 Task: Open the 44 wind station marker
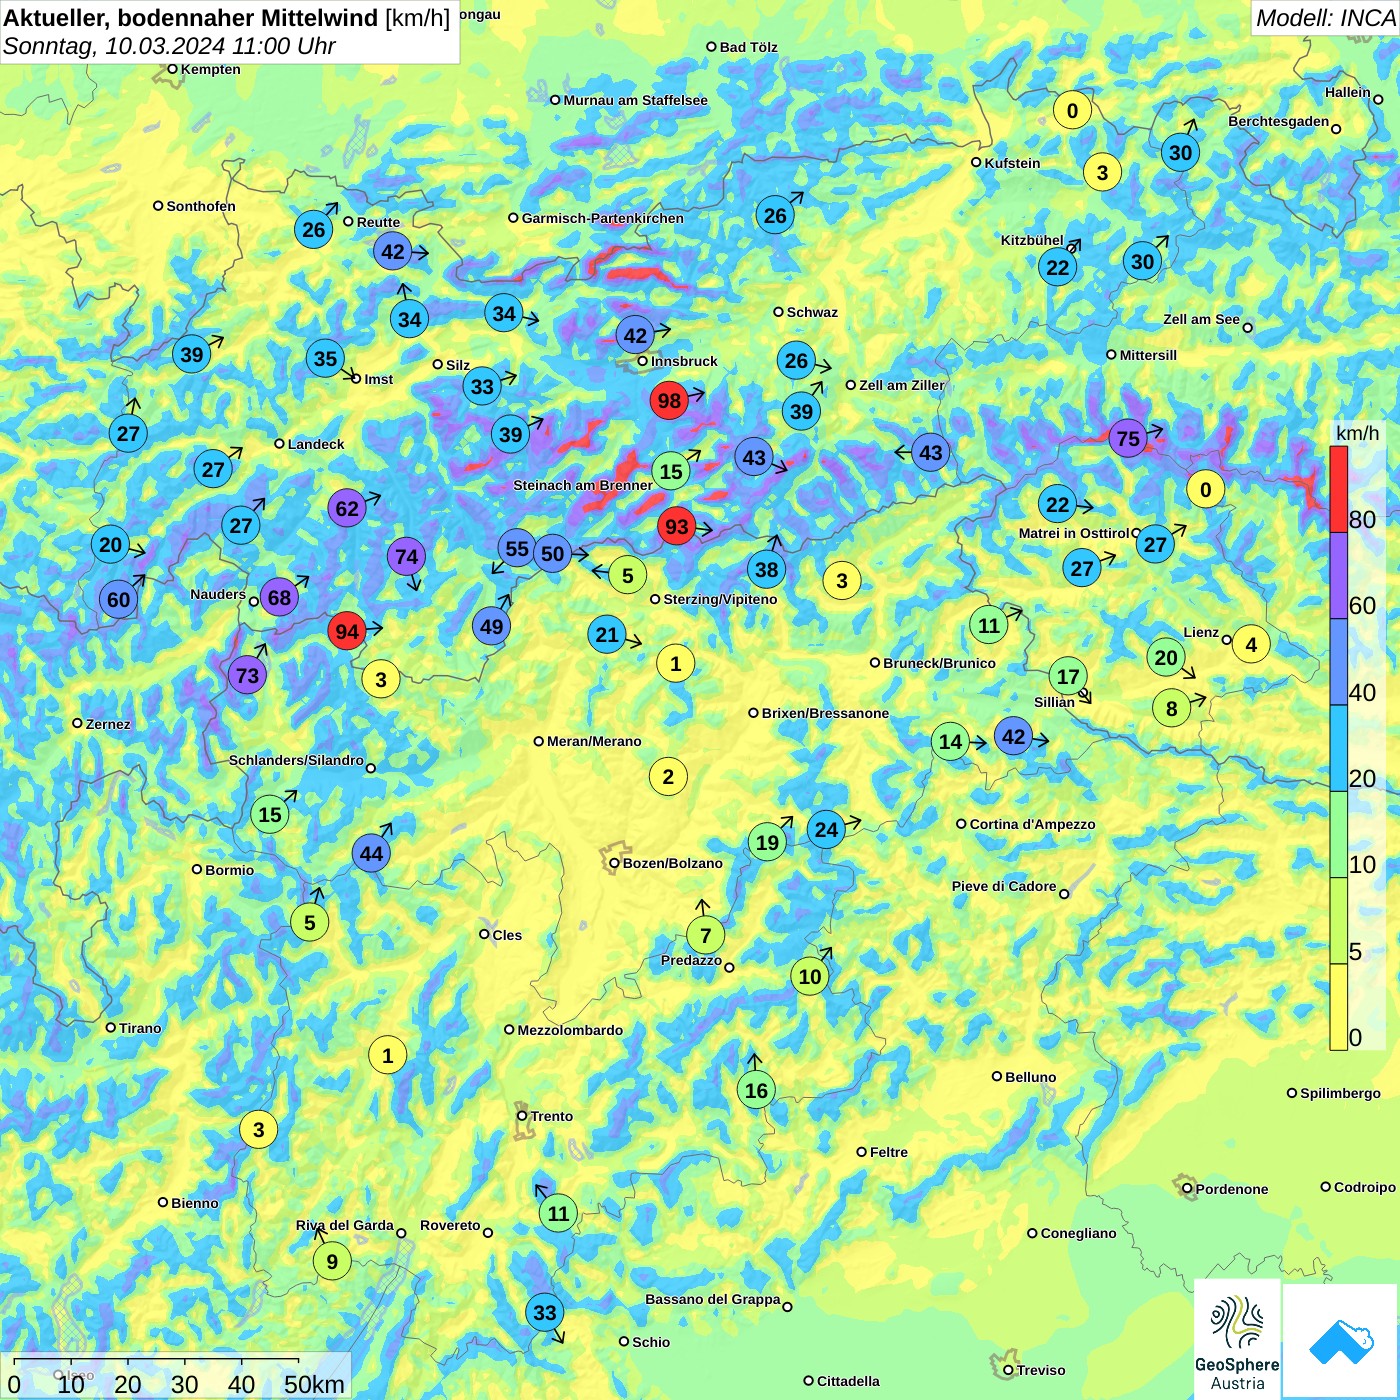tap(371, 853)
